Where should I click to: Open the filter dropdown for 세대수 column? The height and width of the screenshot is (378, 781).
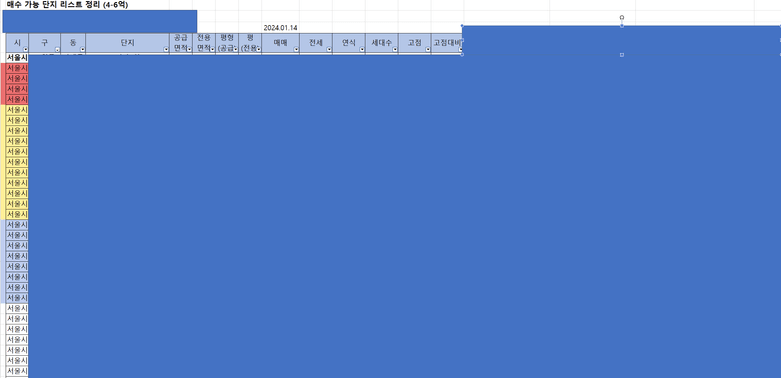tap(394, 50)
